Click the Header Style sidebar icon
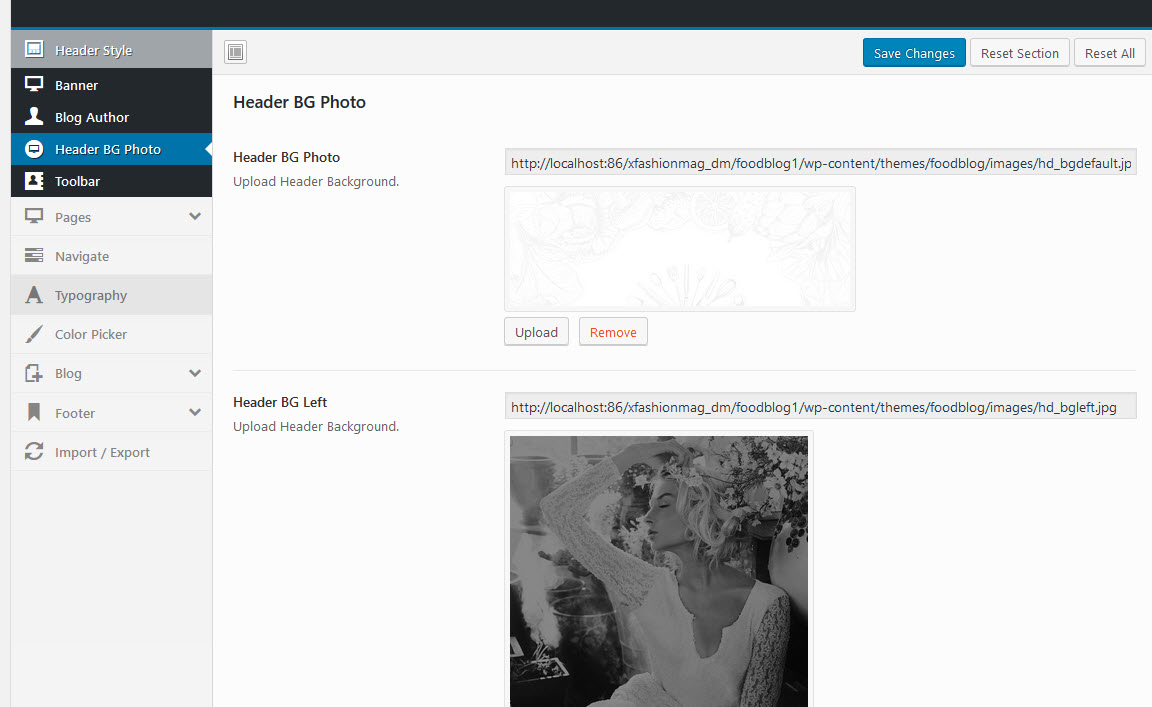 coord(34,49)
